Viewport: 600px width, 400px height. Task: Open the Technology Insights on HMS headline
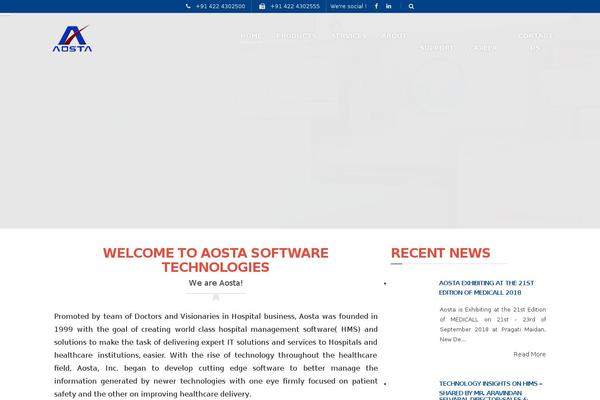click(491, 390)
